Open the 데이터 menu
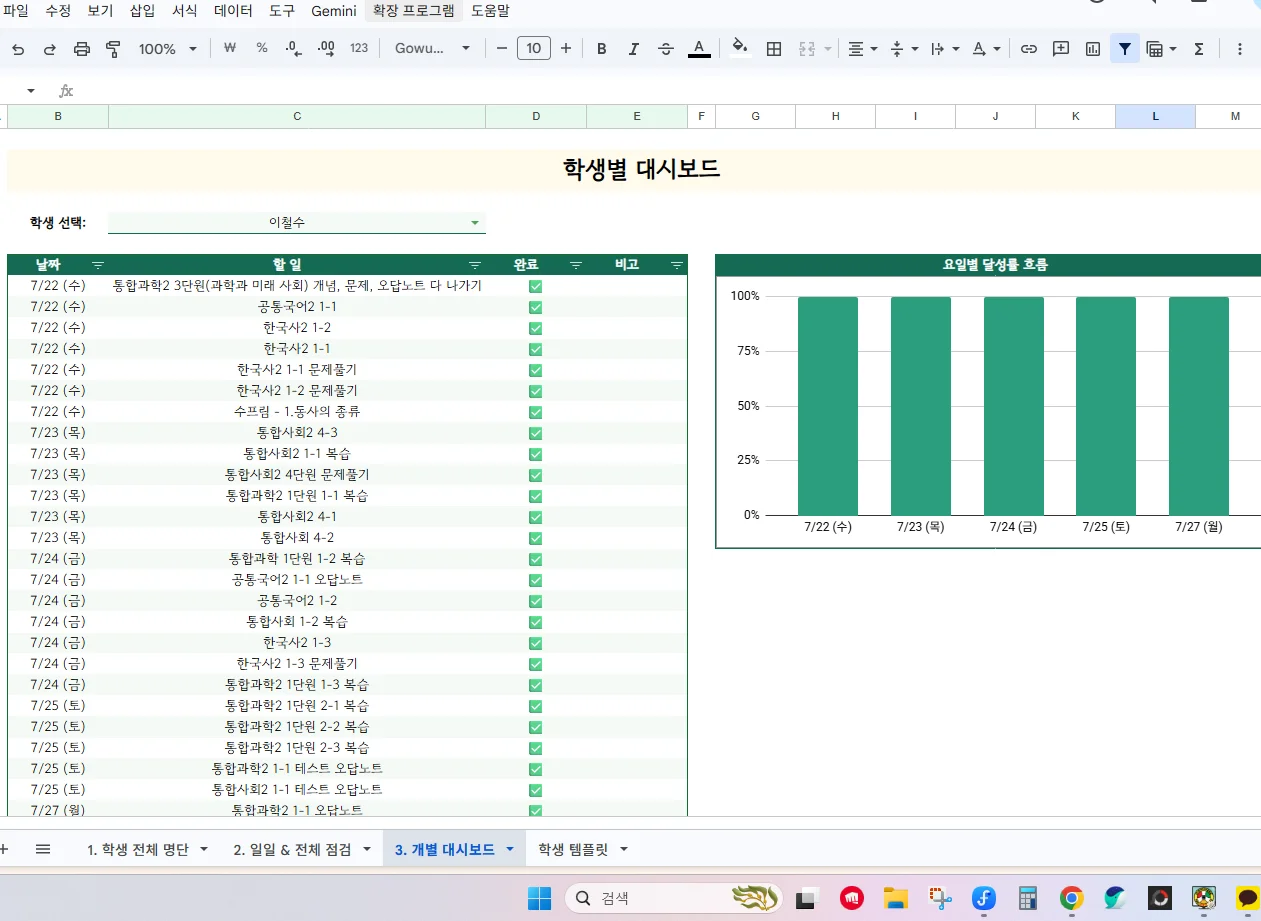Image resolution: width=1261 pixels, height=921 pixels. (x=233, y=11)
